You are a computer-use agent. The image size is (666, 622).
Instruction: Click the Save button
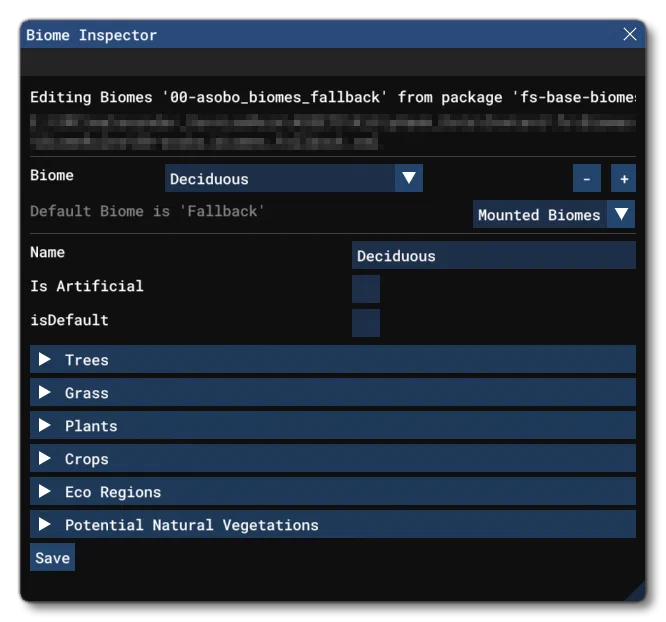[x=52, y=557]
